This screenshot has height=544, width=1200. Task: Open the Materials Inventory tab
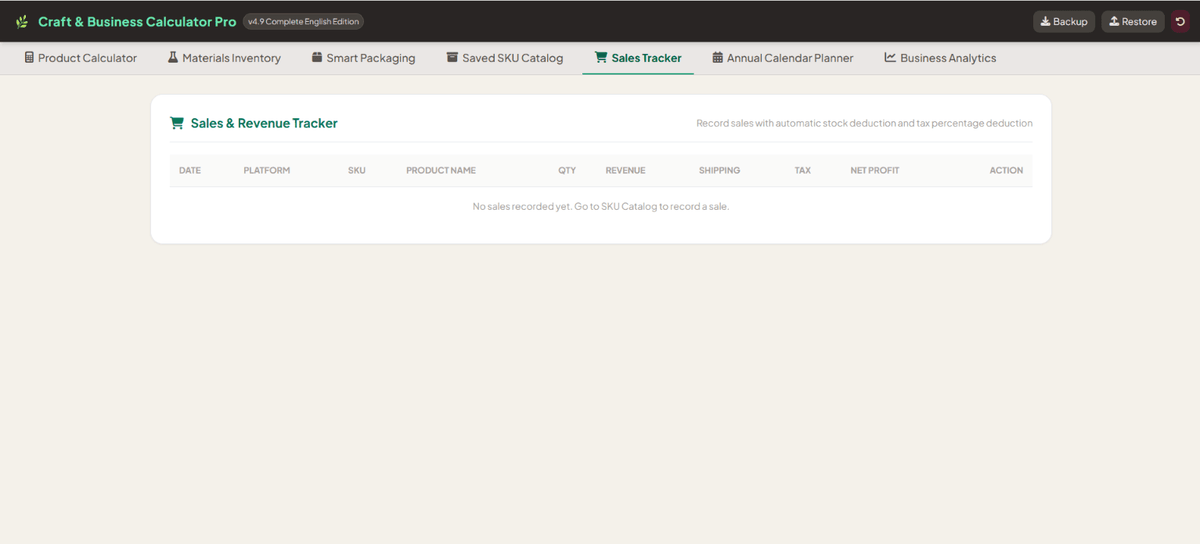224,58
